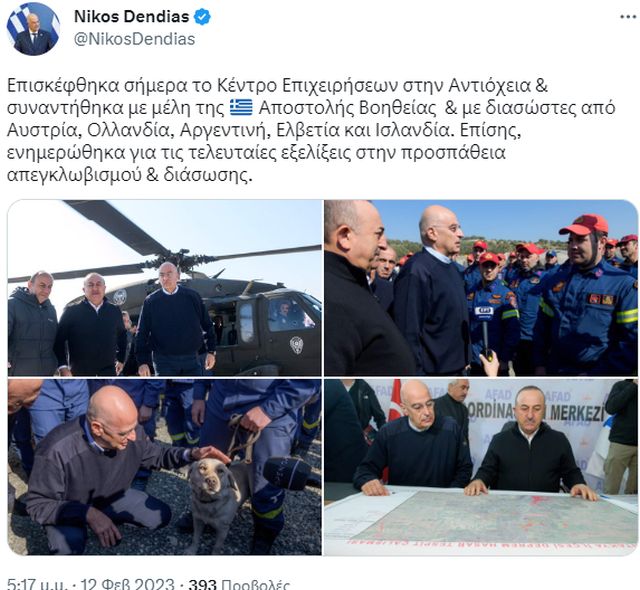Click the Turkish flag in map photo
This screenshot has width=640, height=590.
tap(395, 400)
